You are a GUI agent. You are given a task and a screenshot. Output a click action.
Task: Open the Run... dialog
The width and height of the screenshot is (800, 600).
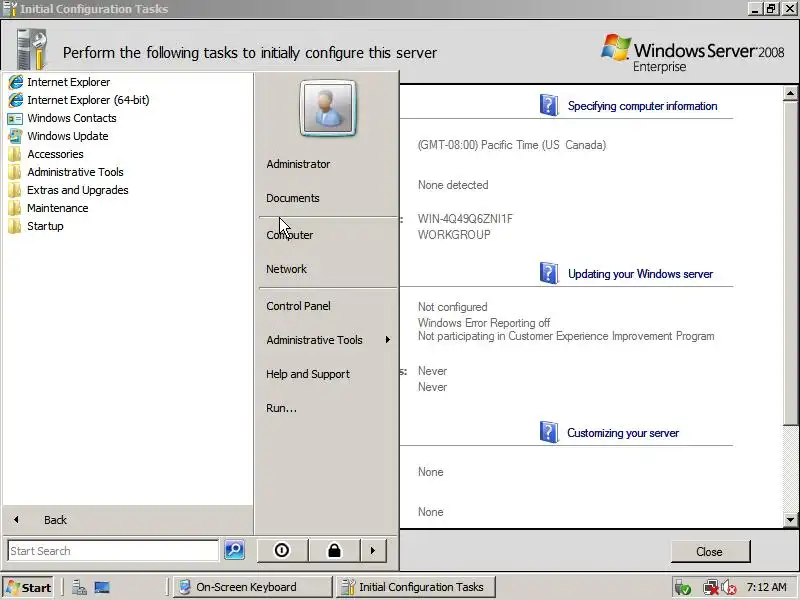(282, 408)
